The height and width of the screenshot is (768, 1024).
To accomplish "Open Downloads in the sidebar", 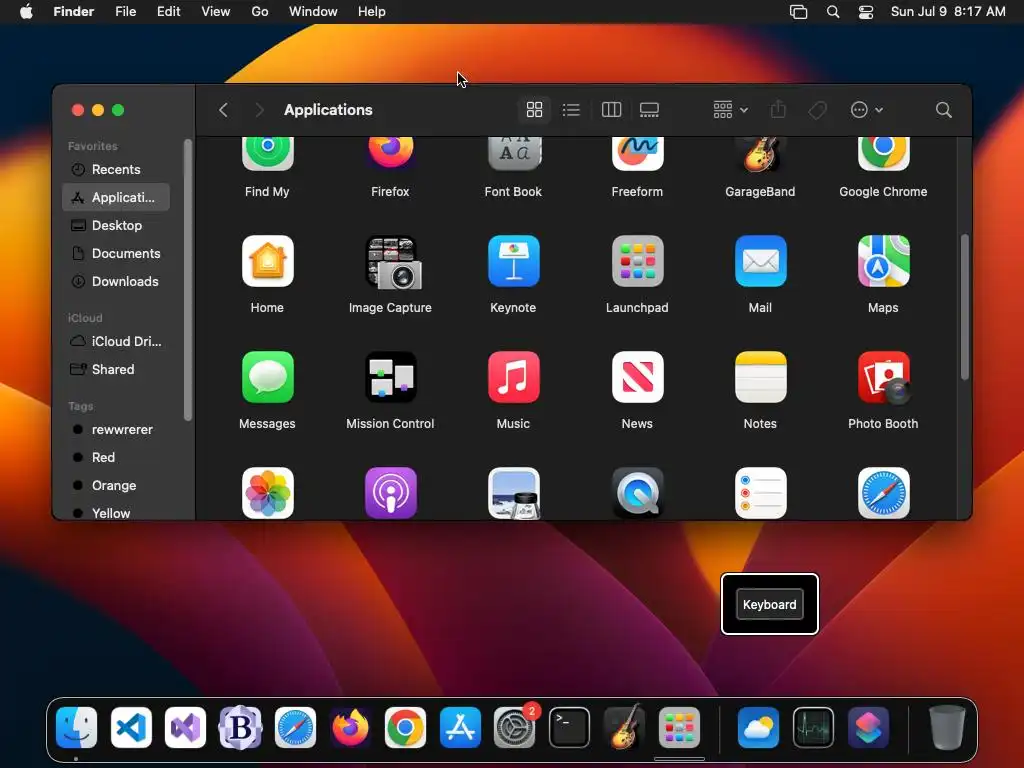I will coord(116,281).
